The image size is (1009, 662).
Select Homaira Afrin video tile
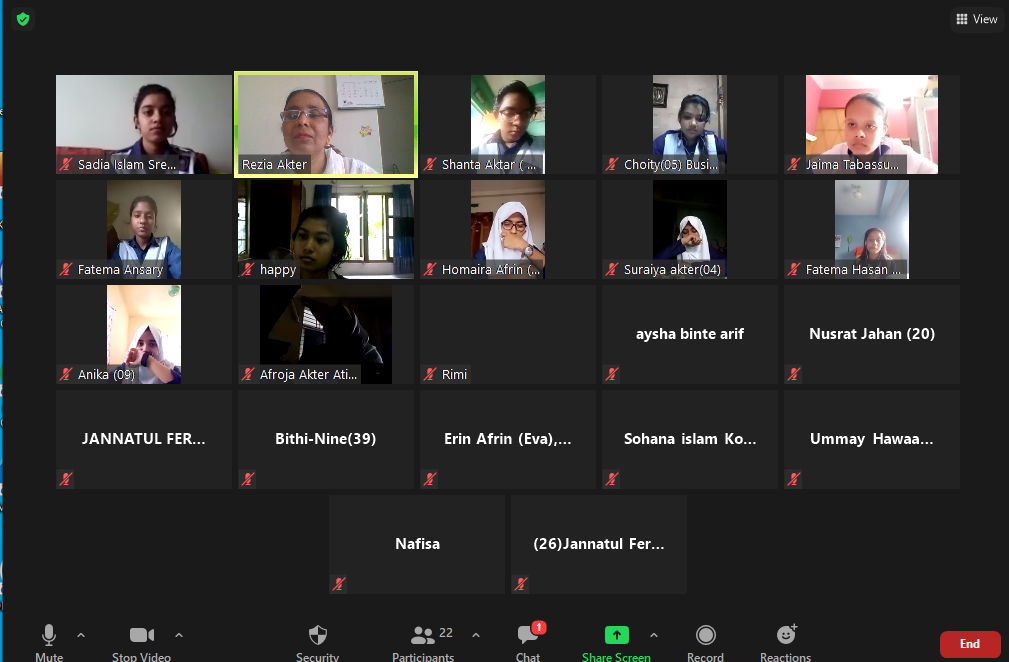pos(508,229)
